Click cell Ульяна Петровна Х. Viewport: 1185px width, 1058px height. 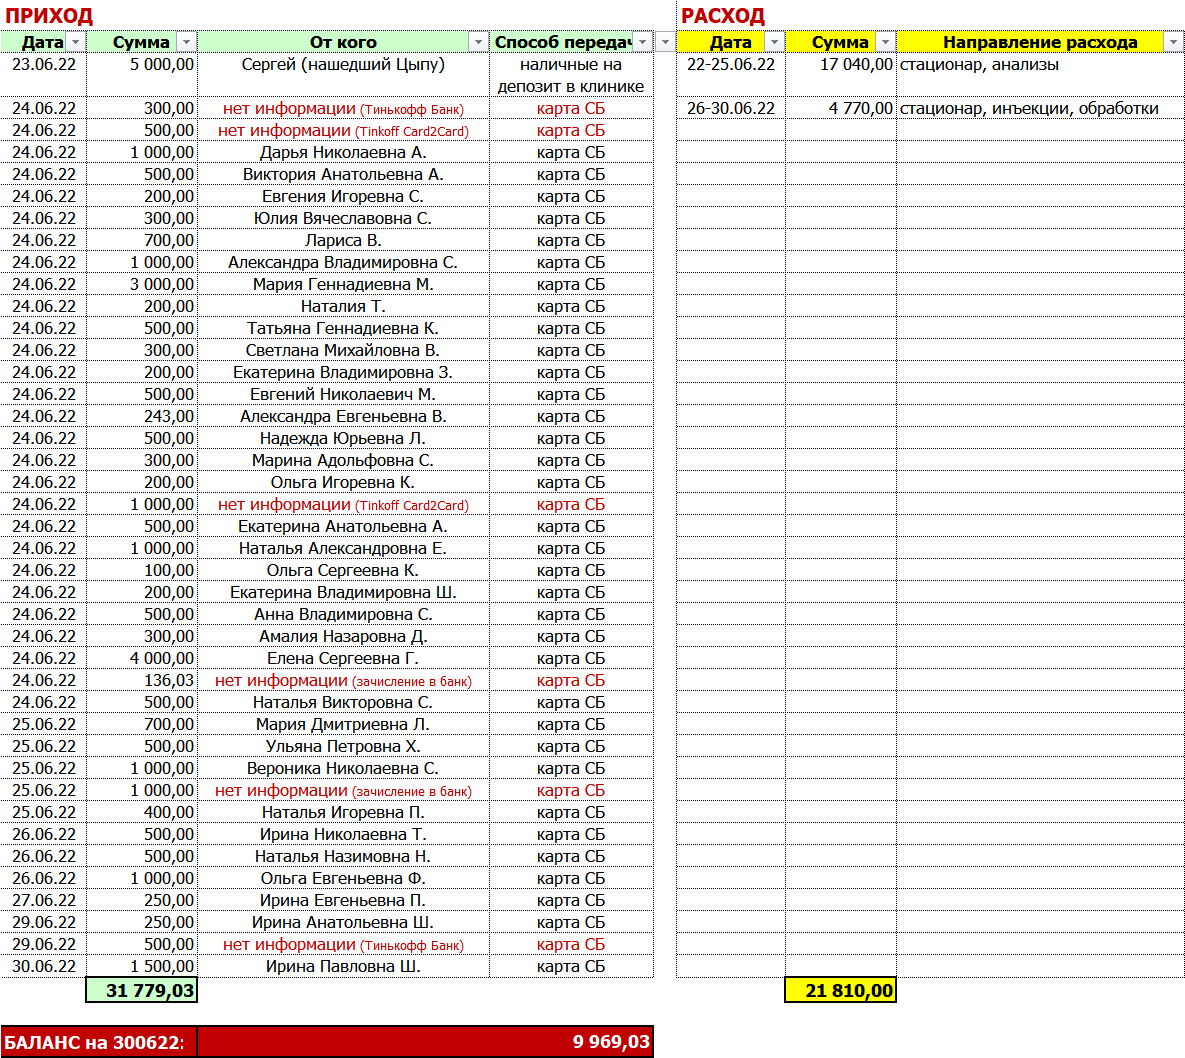(x=343, y=746)
